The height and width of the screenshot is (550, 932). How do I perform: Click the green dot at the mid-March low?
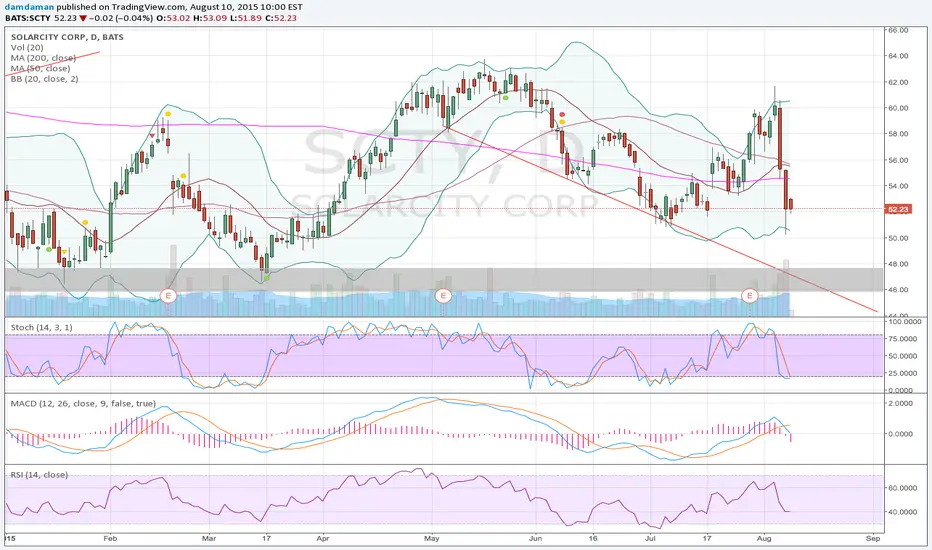(266, 278)
